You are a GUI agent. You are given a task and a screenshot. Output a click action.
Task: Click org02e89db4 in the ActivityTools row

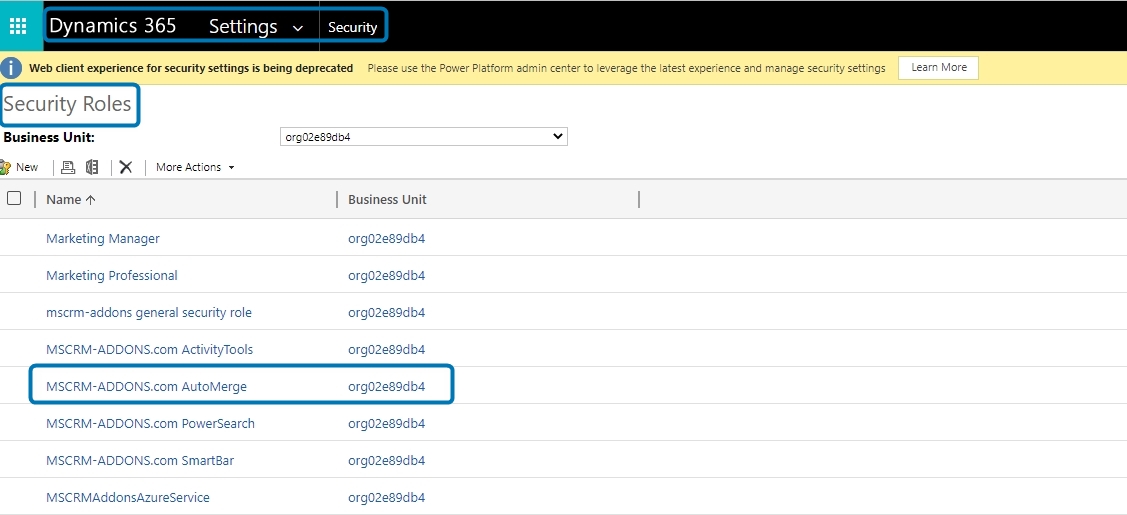(387, 350)
